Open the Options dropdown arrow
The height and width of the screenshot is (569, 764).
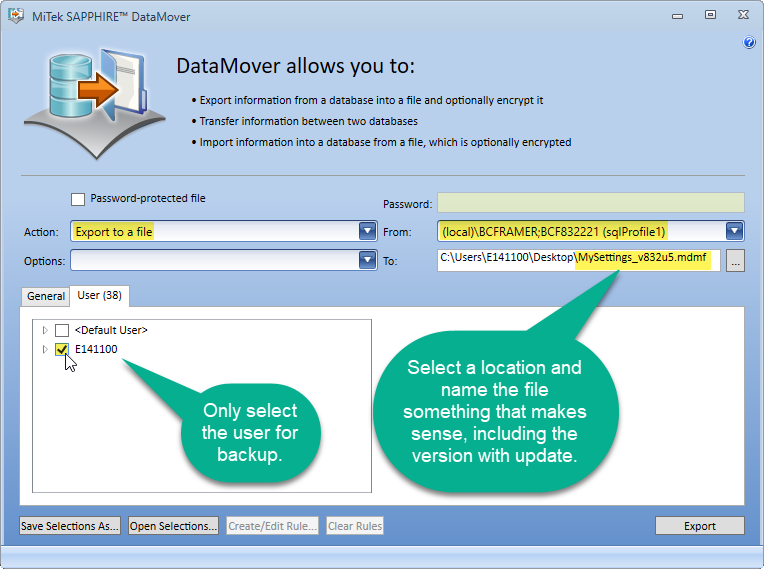point(367,260)
